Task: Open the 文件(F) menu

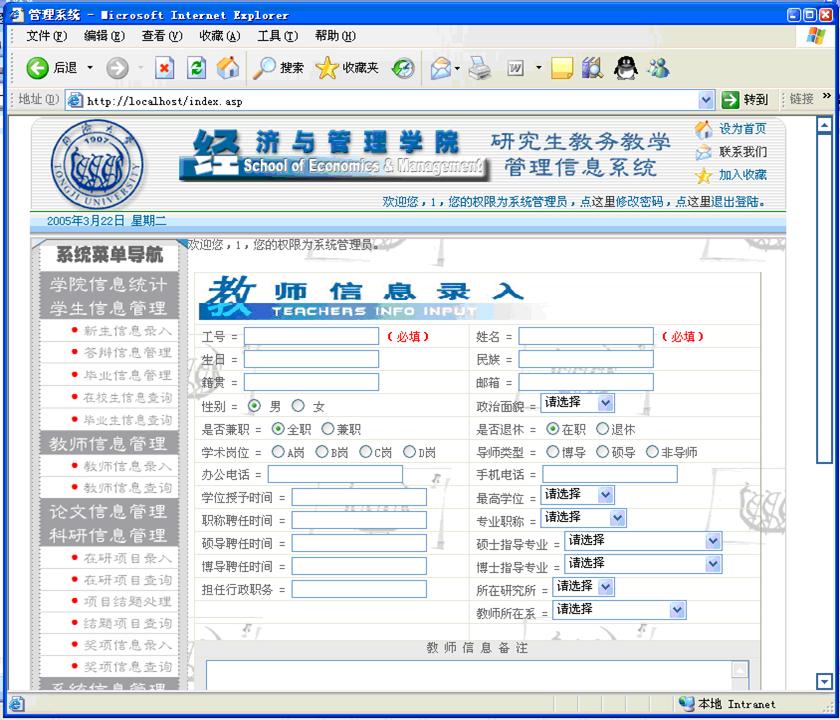Action: [x=47, y=36]
